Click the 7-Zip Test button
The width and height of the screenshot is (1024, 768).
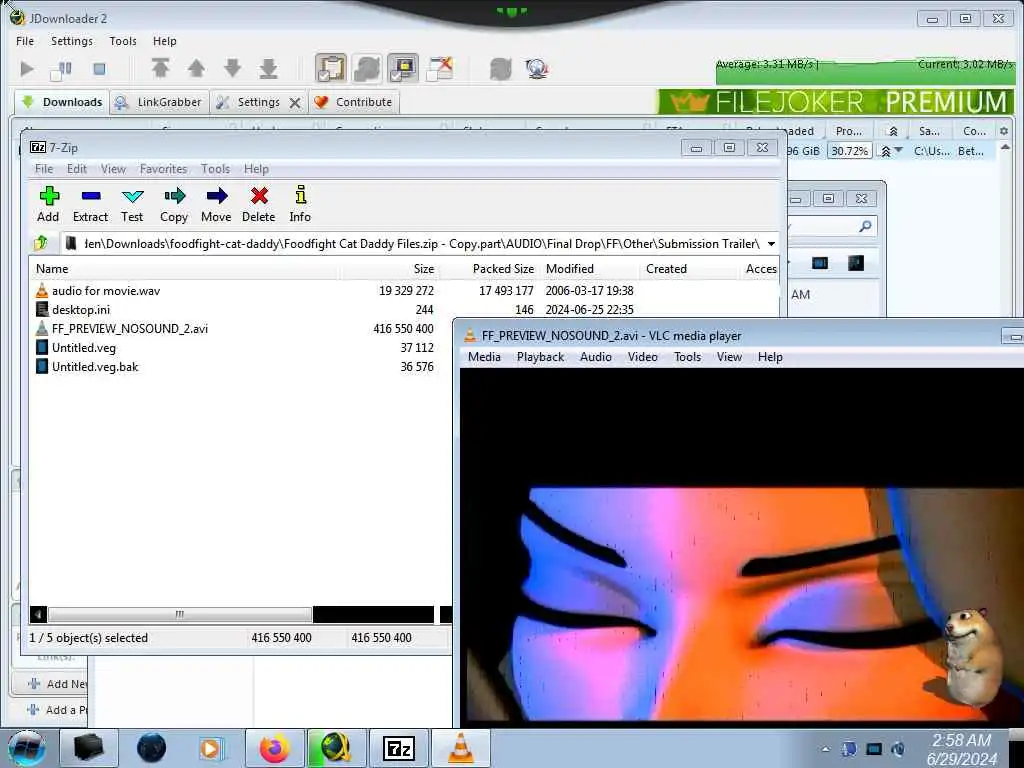click(x=132, y=204)
